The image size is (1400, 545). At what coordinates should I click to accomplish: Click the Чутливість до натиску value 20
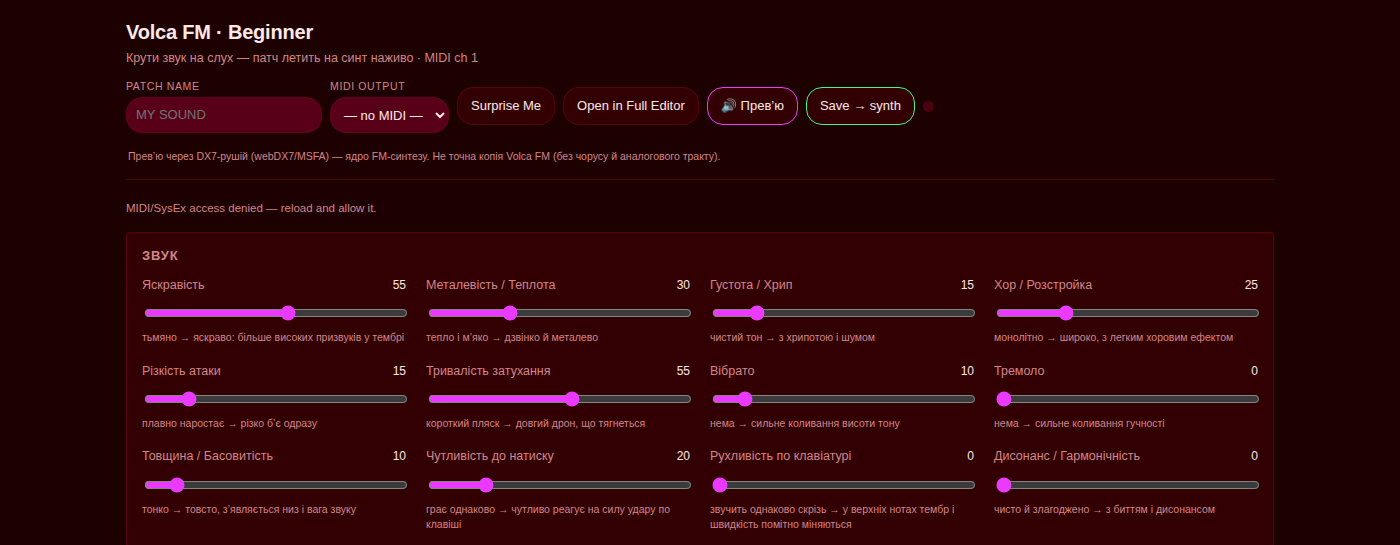pos(683,456)
